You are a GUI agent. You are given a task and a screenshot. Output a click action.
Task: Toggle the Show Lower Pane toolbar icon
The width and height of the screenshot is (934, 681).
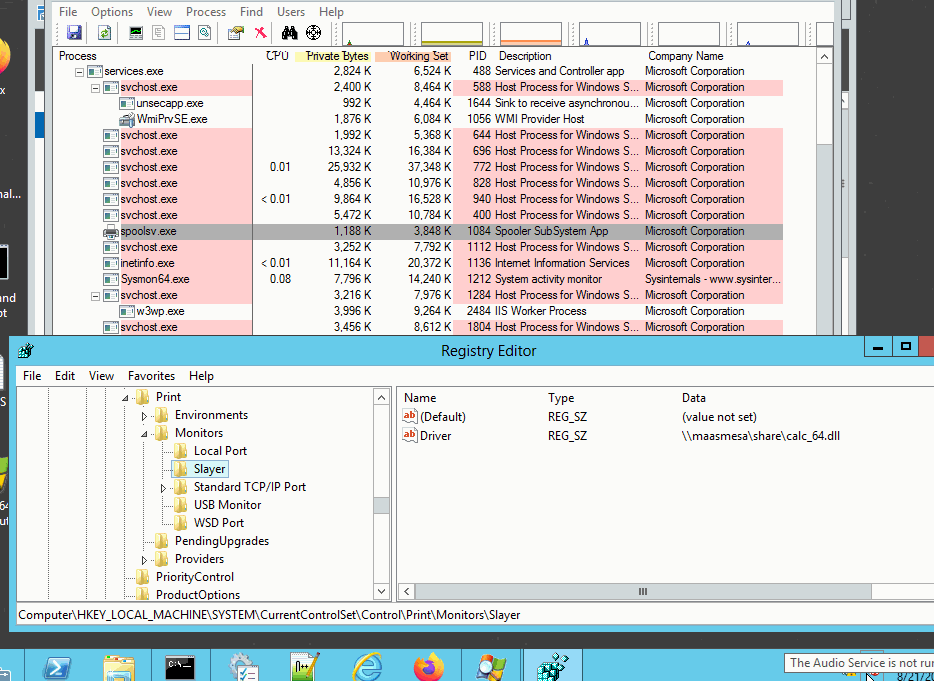coord(182,32)
